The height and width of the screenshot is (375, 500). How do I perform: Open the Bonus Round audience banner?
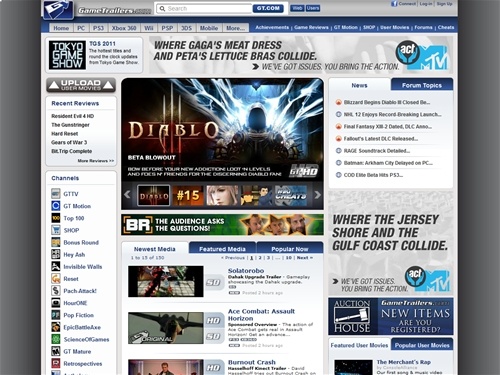point(222,225)
